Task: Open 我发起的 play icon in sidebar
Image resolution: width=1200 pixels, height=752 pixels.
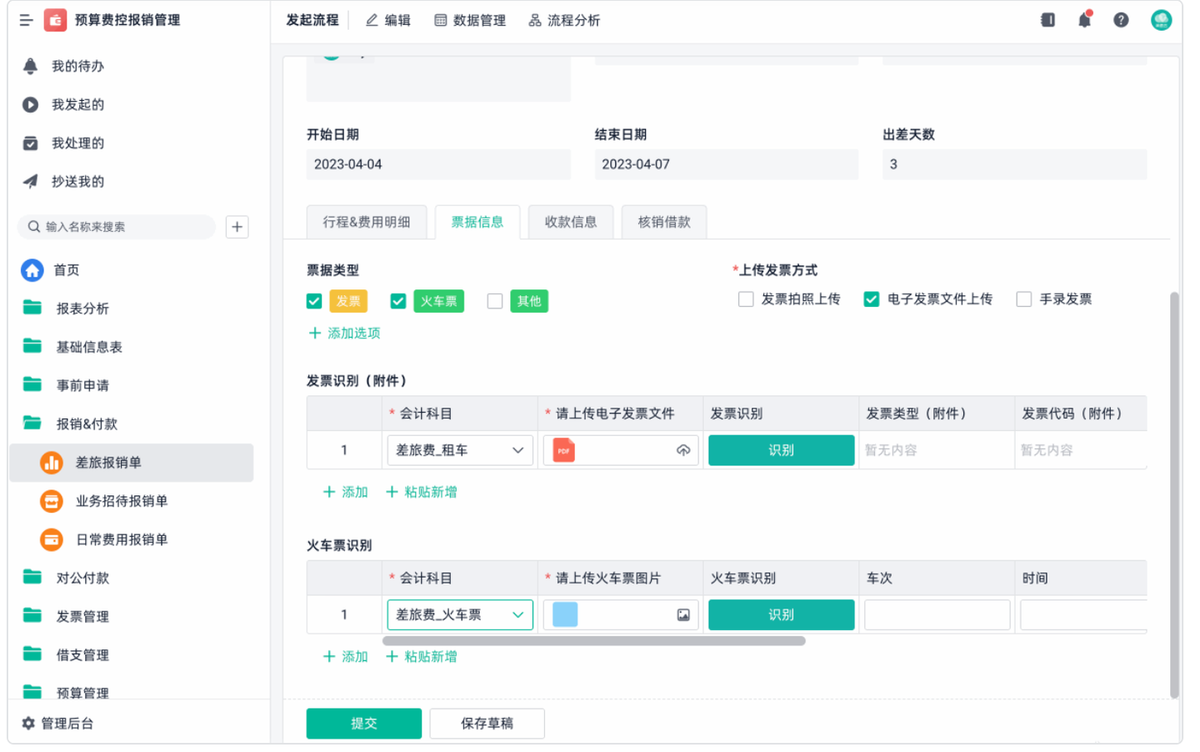Action: [31, 105]
